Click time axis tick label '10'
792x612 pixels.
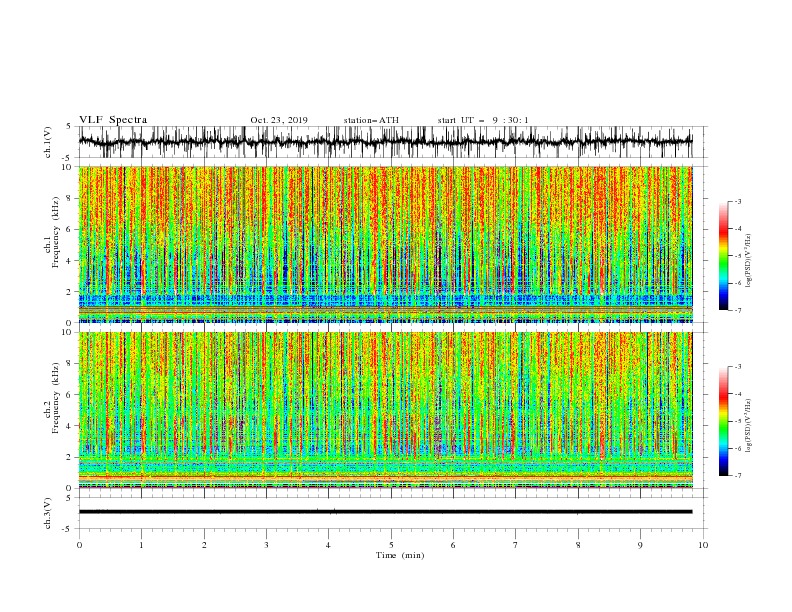703,545
